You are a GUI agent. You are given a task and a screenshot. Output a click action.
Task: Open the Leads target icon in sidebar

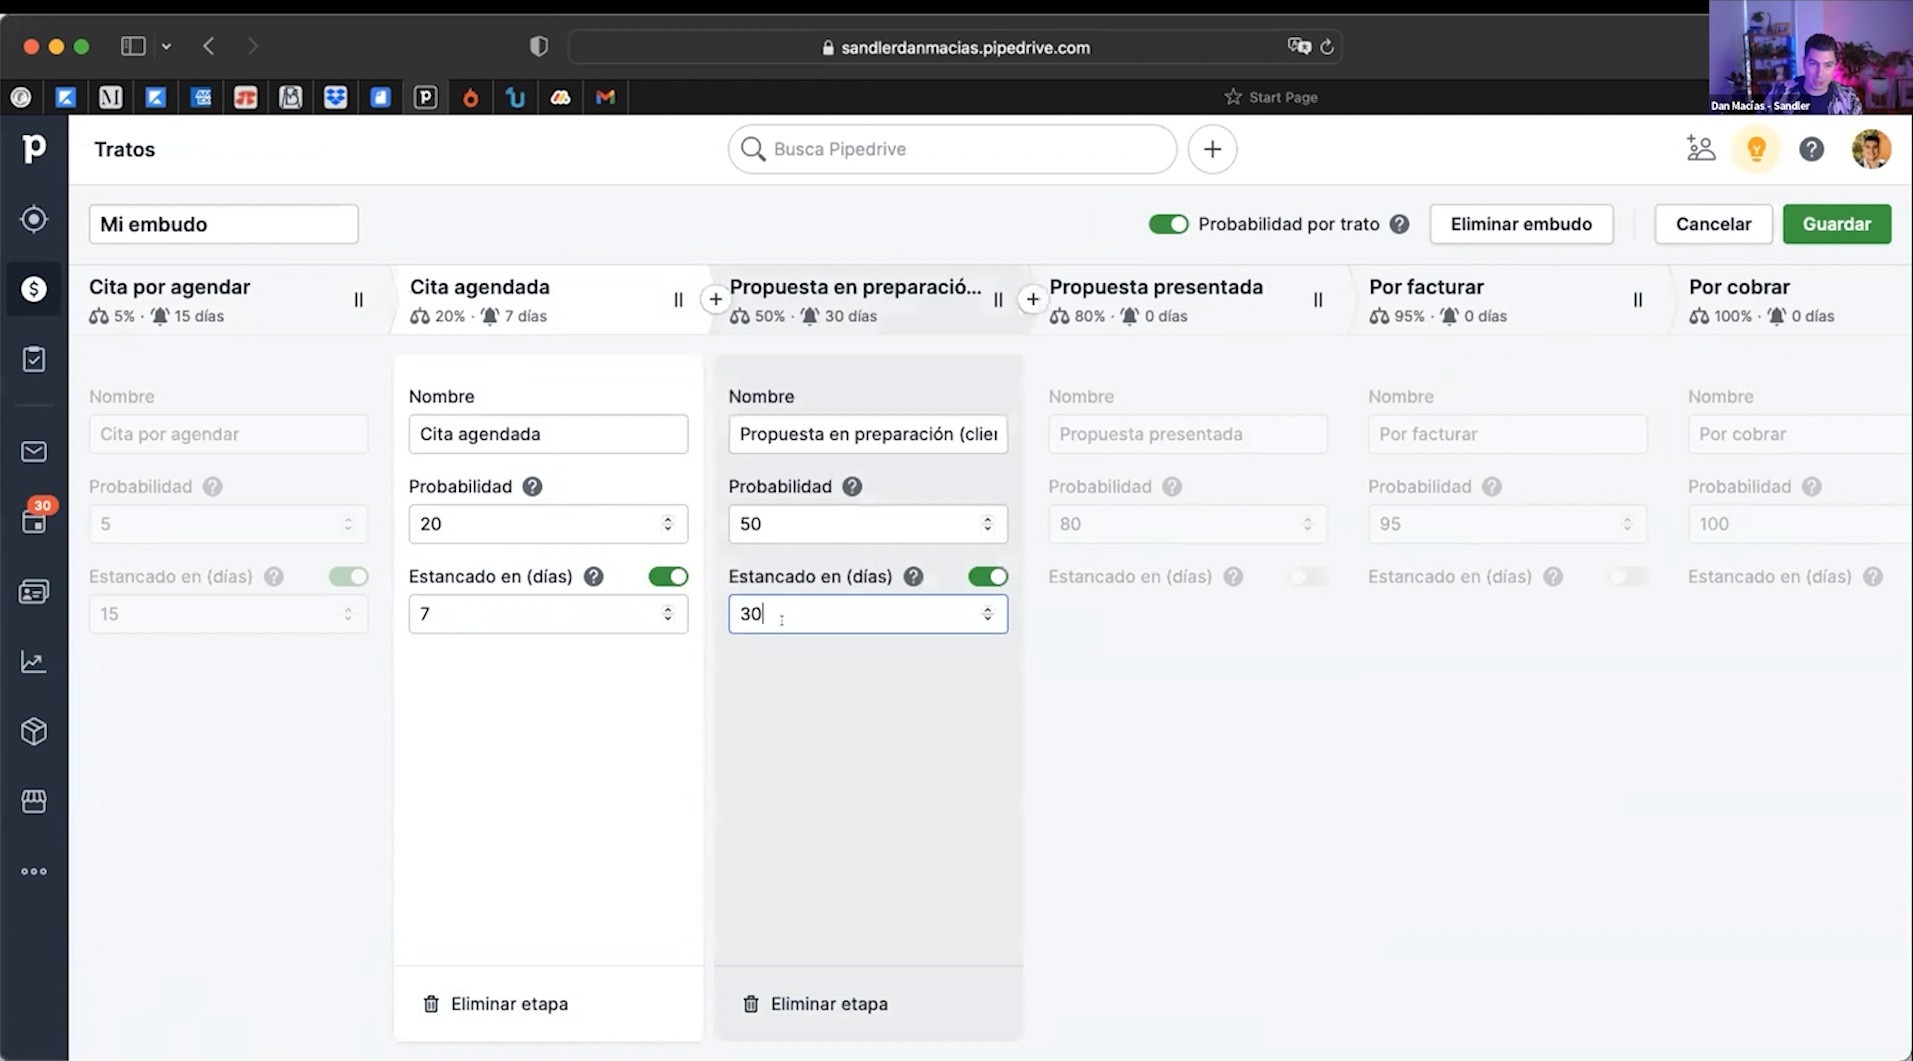[34, 219]
